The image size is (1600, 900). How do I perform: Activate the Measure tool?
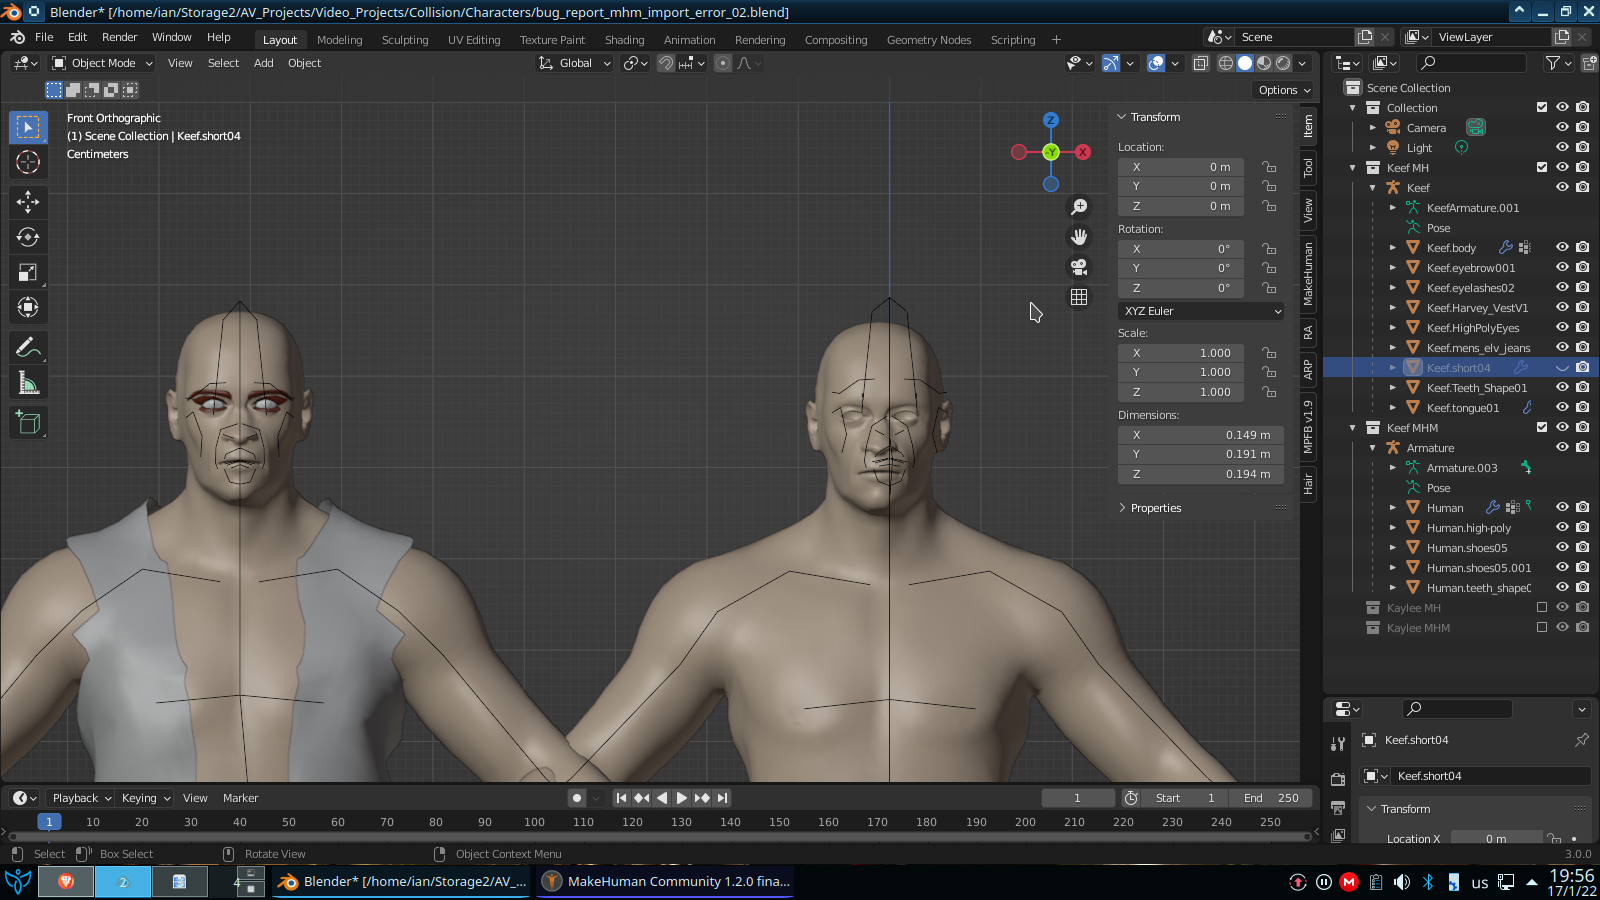coord(28,381)
